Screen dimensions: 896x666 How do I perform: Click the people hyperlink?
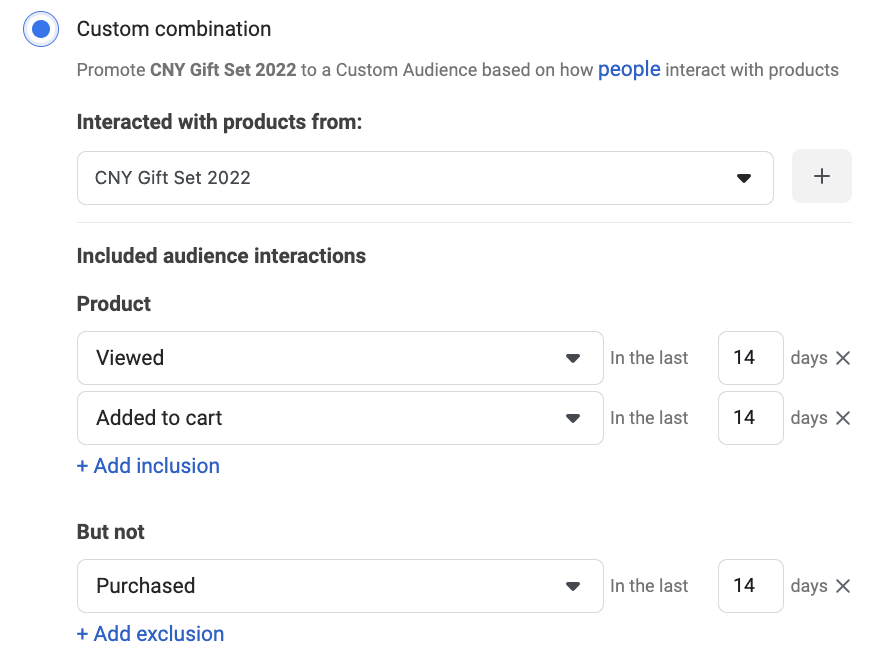[629, 69]
